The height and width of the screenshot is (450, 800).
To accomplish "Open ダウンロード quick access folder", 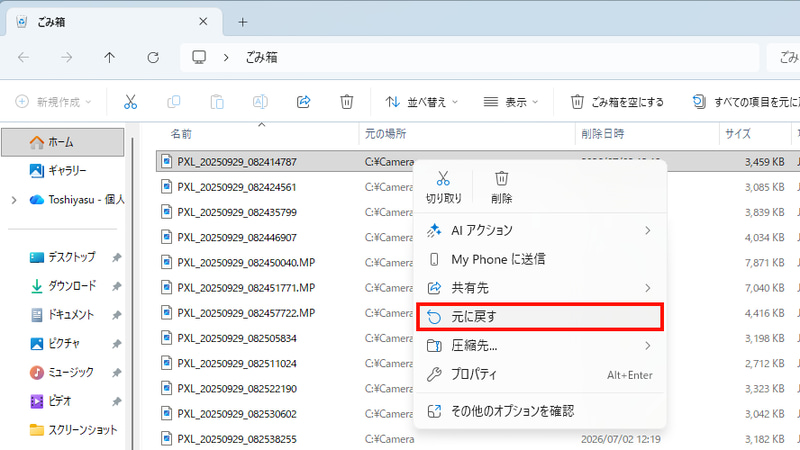I will (x=63, y=286).
